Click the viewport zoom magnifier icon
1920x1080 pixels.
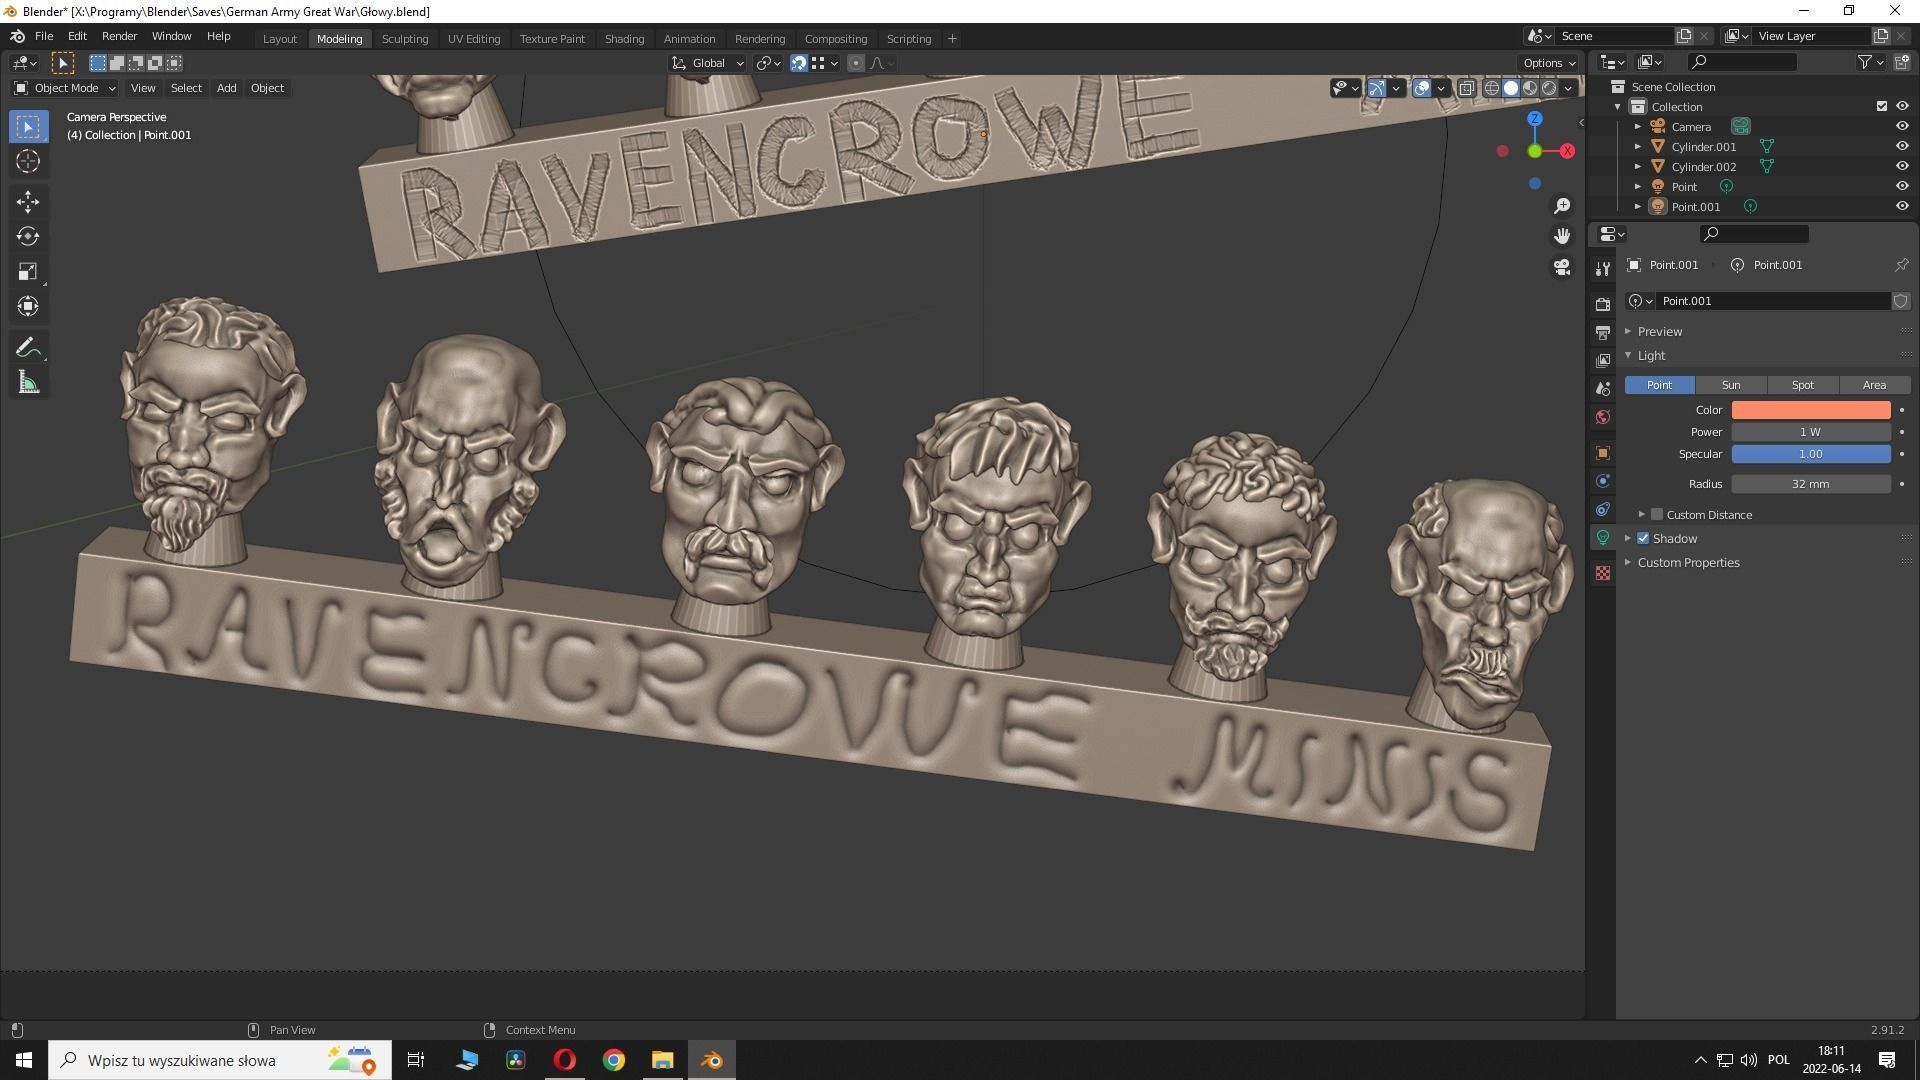pos(1562,206)
